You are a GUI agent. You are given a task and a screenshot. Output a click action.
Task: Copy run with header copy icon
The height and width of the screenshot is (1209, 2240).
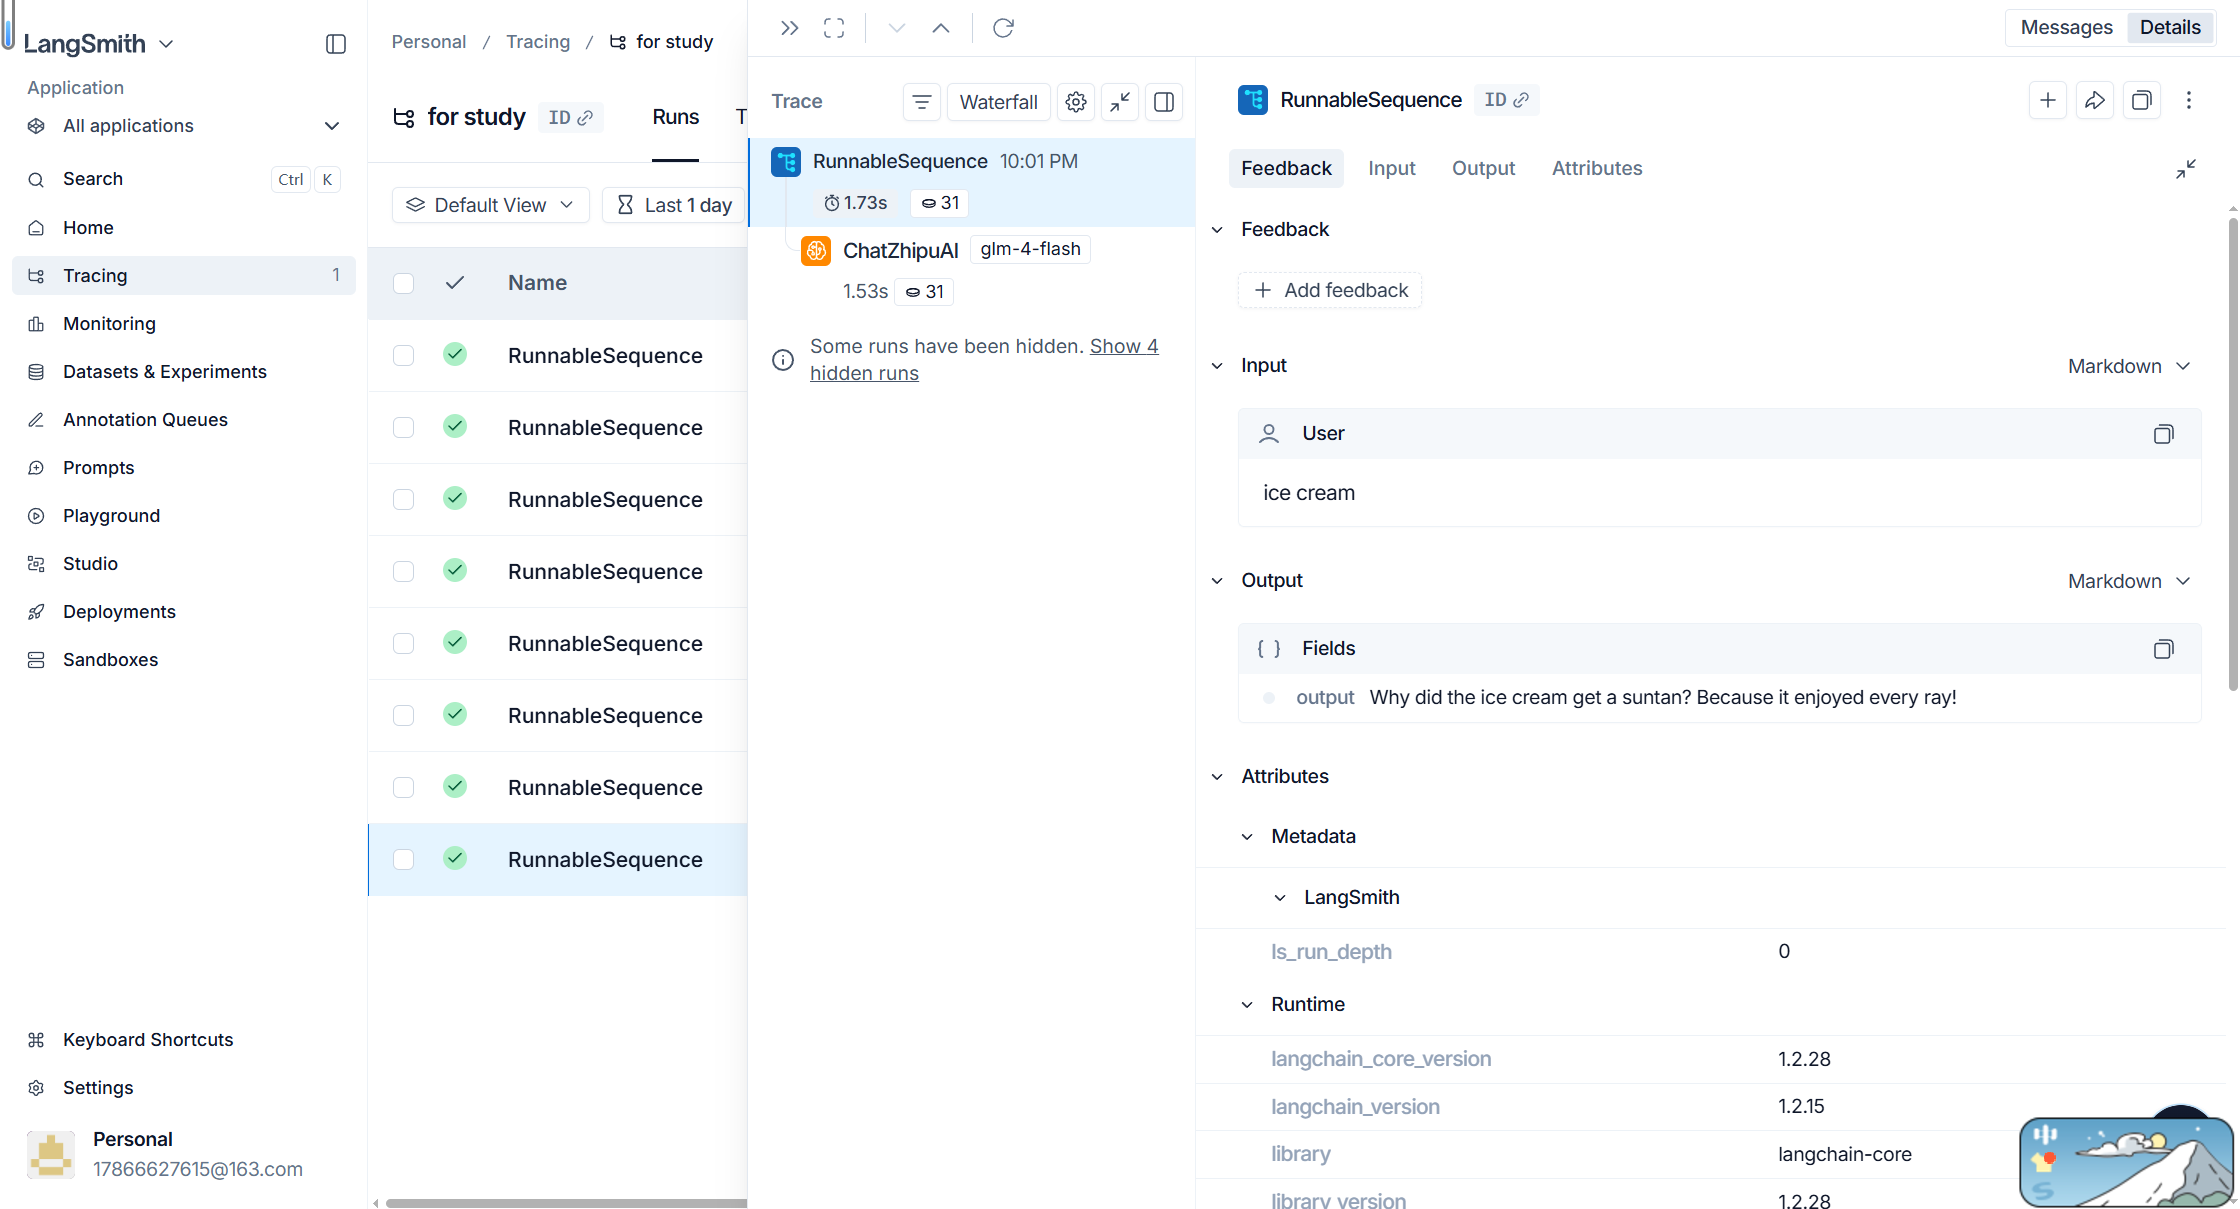coord(2142,100)
